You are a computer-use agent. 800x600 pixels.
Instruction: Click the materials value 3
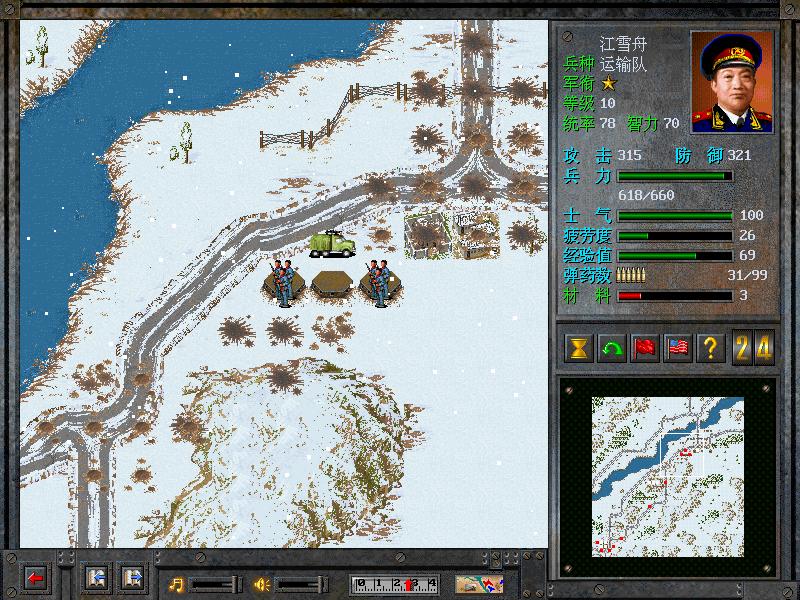point(743,295)
